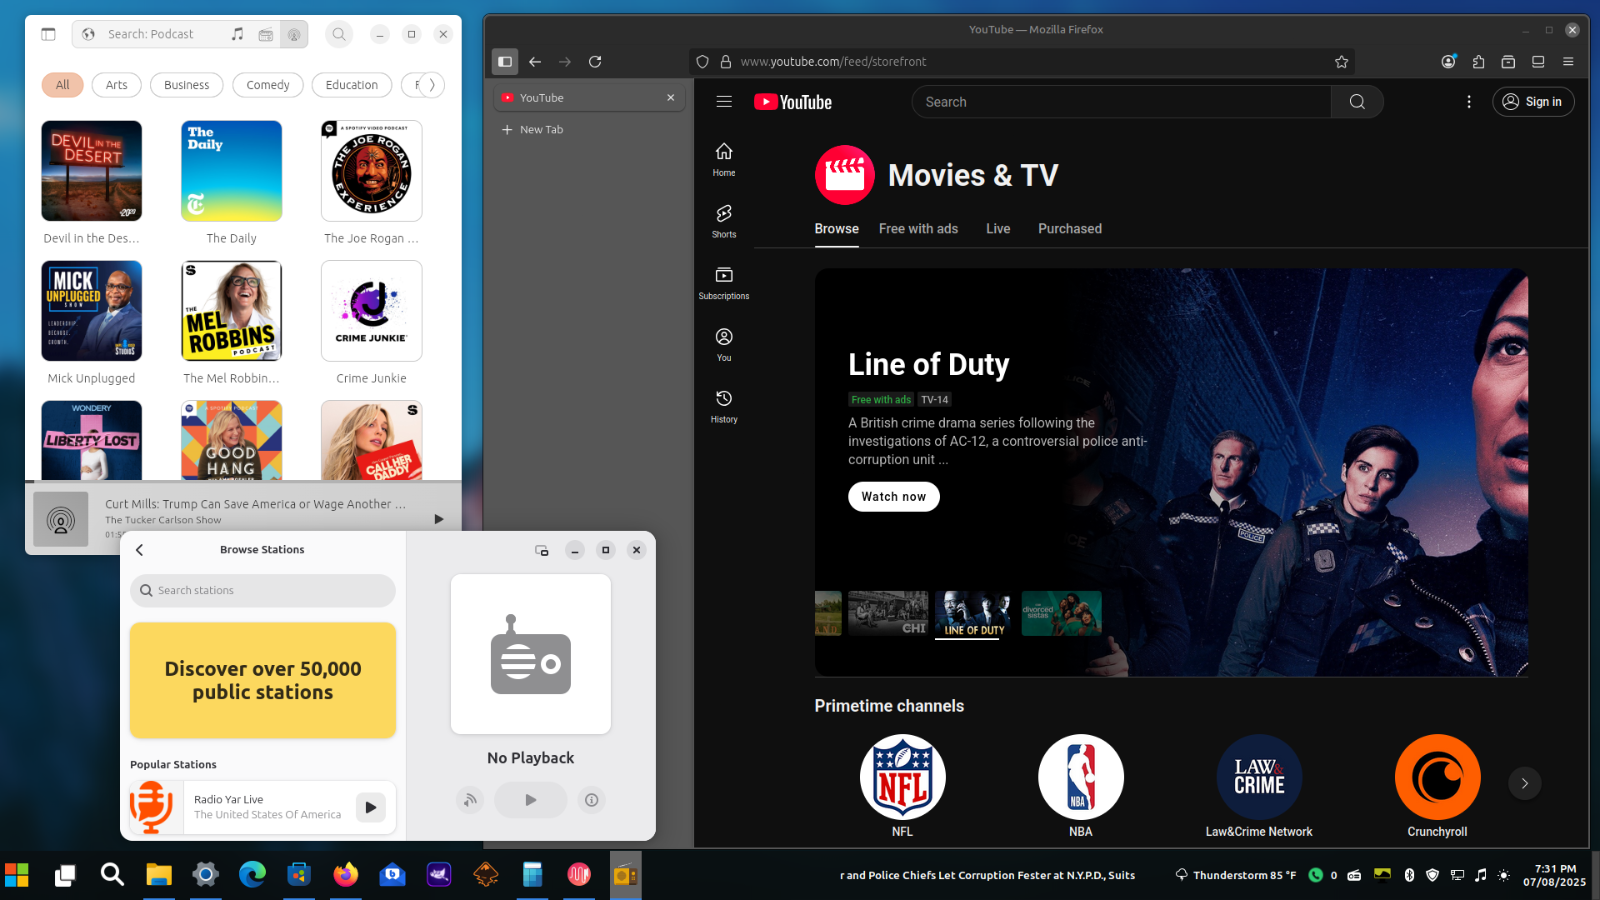Select the Comedy category chip
Viewport: 1600px width, 900px height.
(267, 85)
